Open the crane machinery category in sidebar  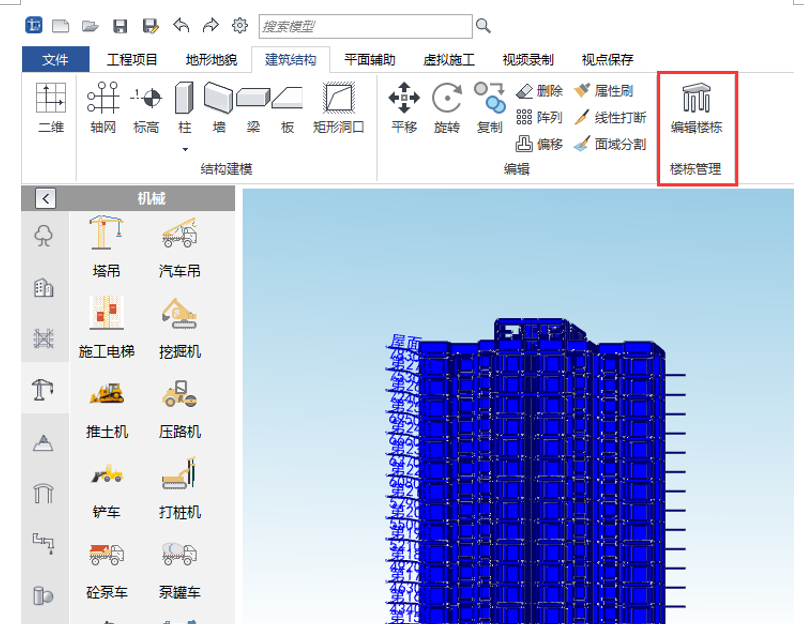44,389
